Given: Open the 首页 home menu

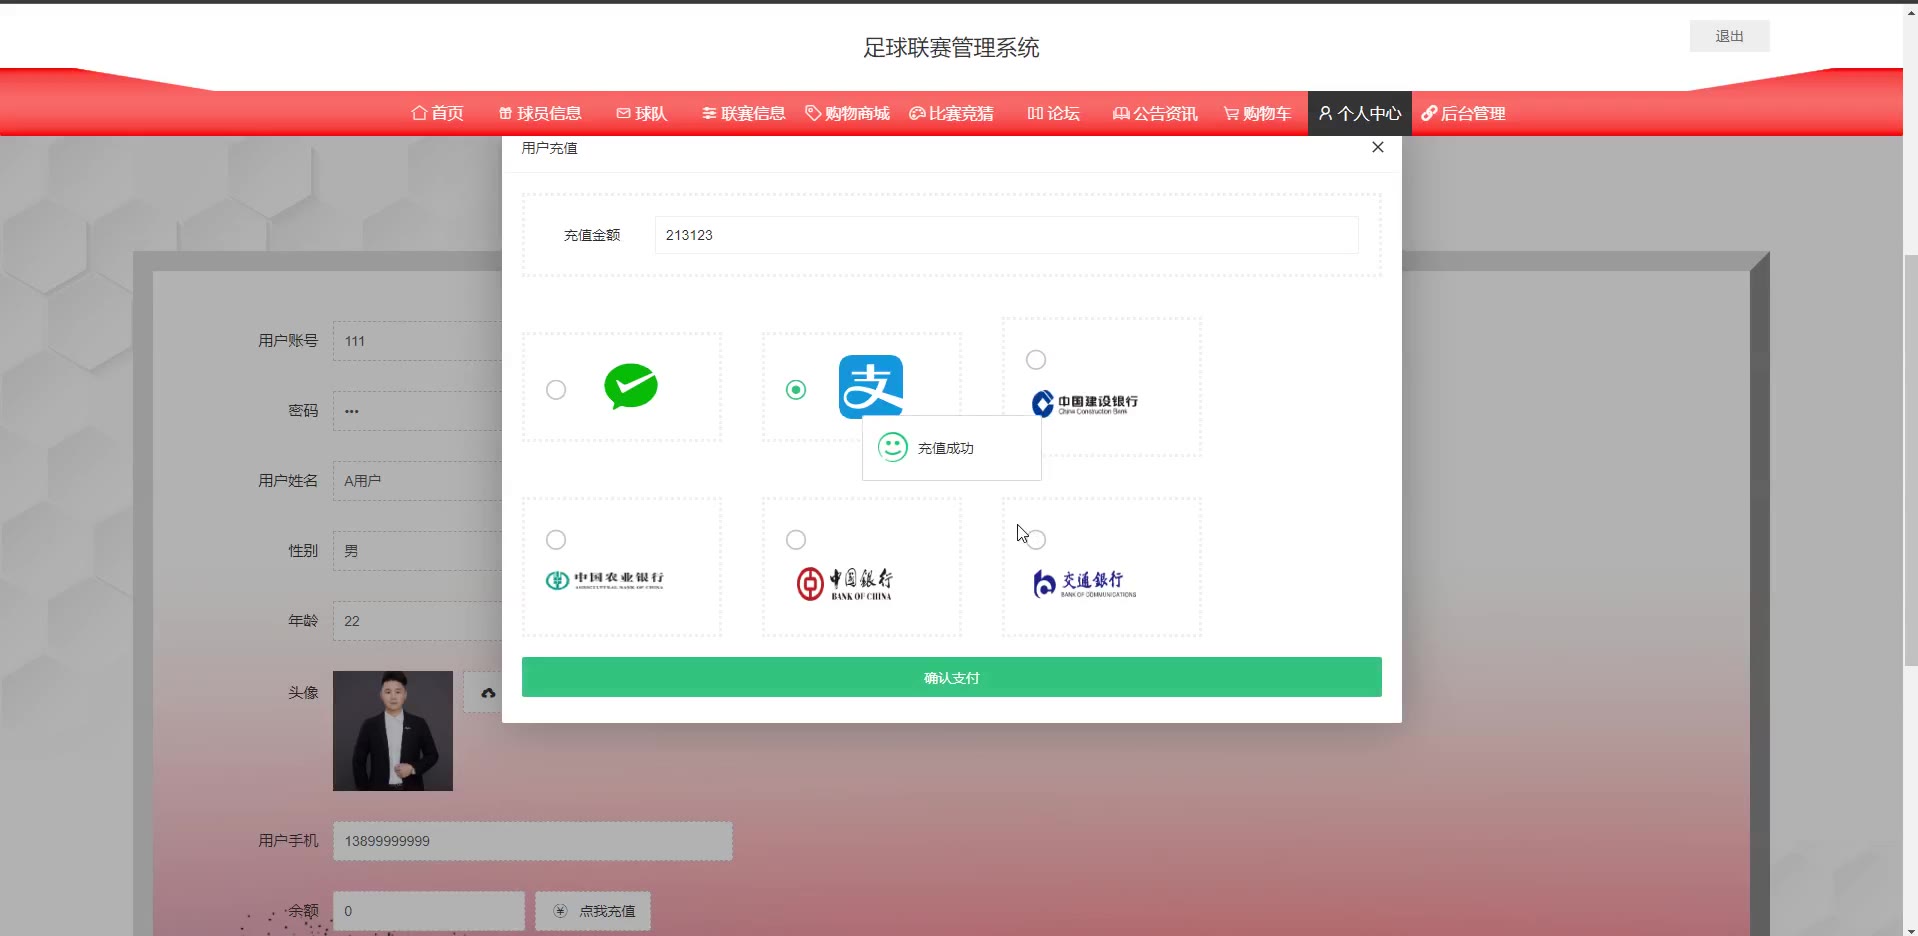Looking at the screenshot, I should click(x=438, y=113).
